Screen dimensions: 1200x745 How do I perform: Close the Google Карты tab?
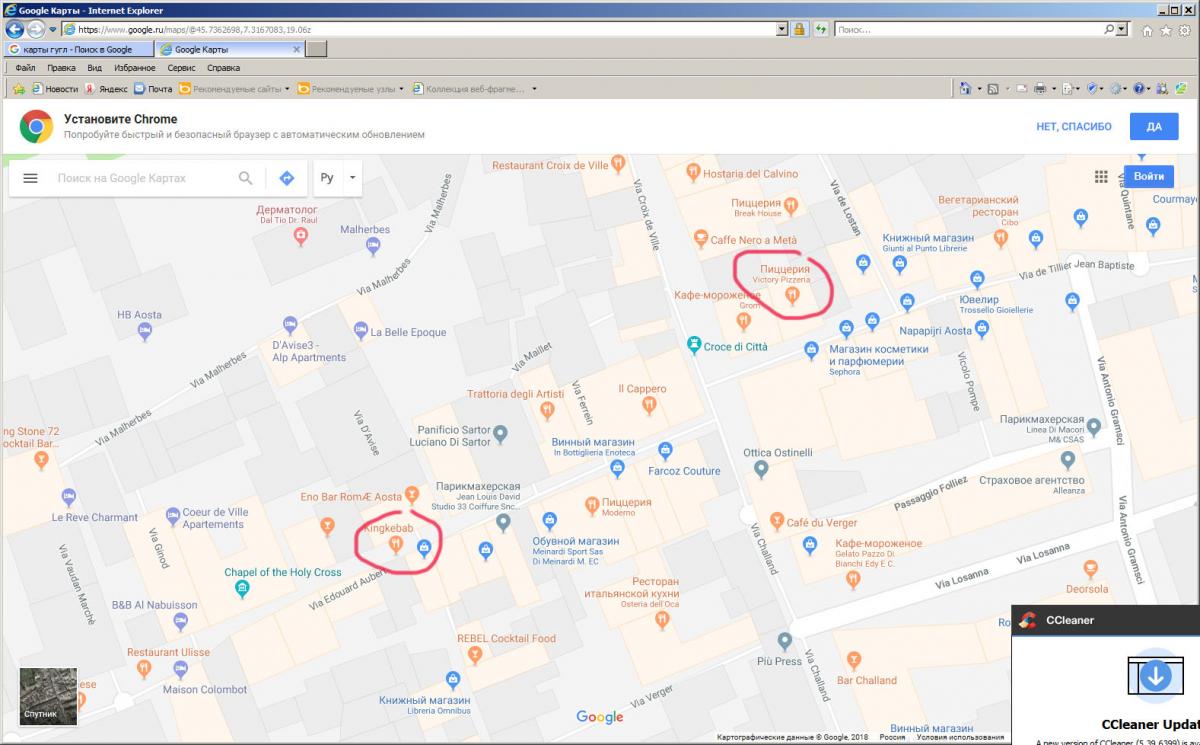pyautogui.click(x=296, y=49)
